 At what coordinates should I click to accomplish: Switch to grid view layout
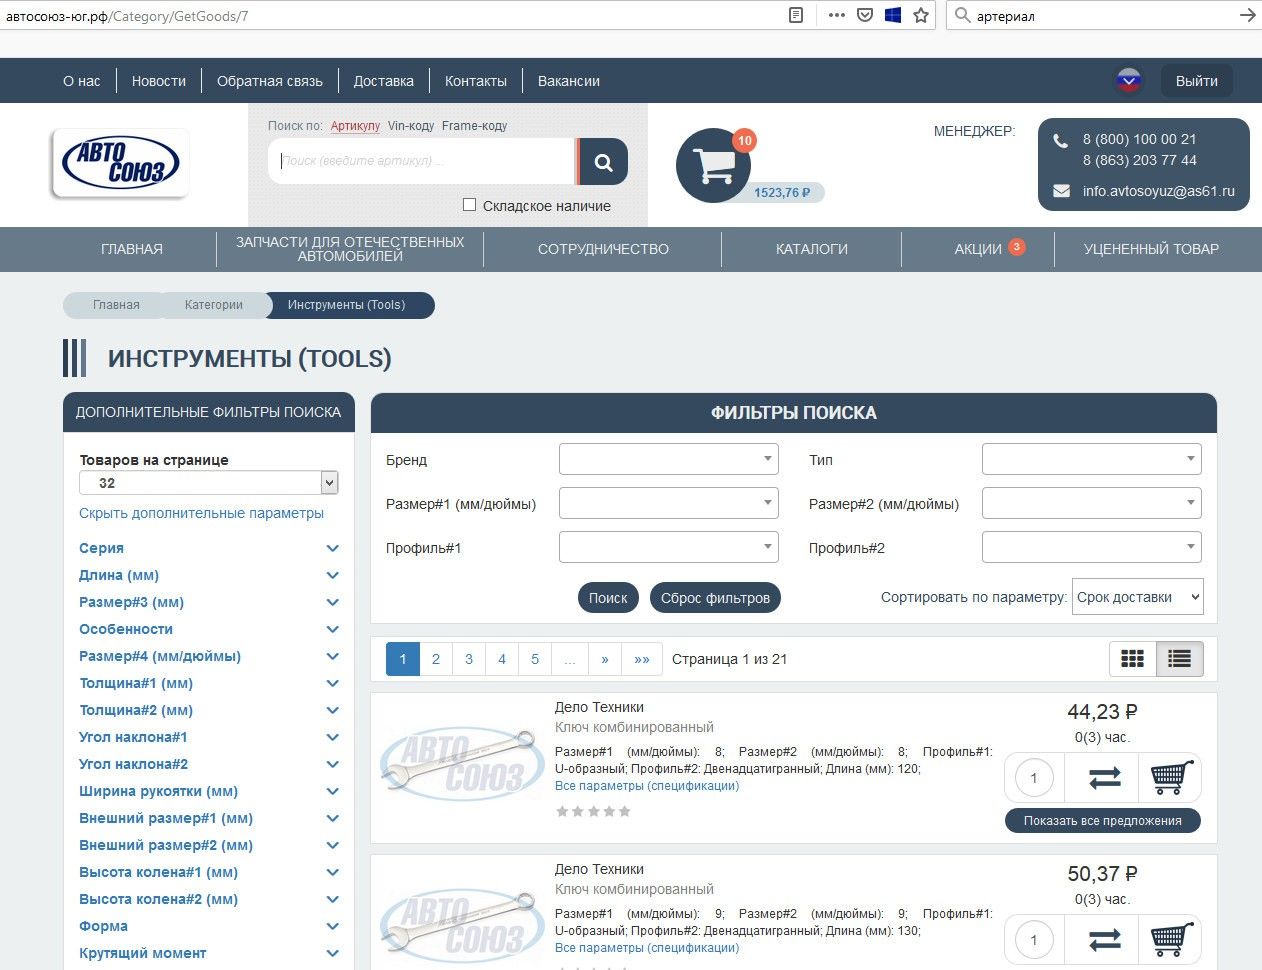click(1132, 659)
